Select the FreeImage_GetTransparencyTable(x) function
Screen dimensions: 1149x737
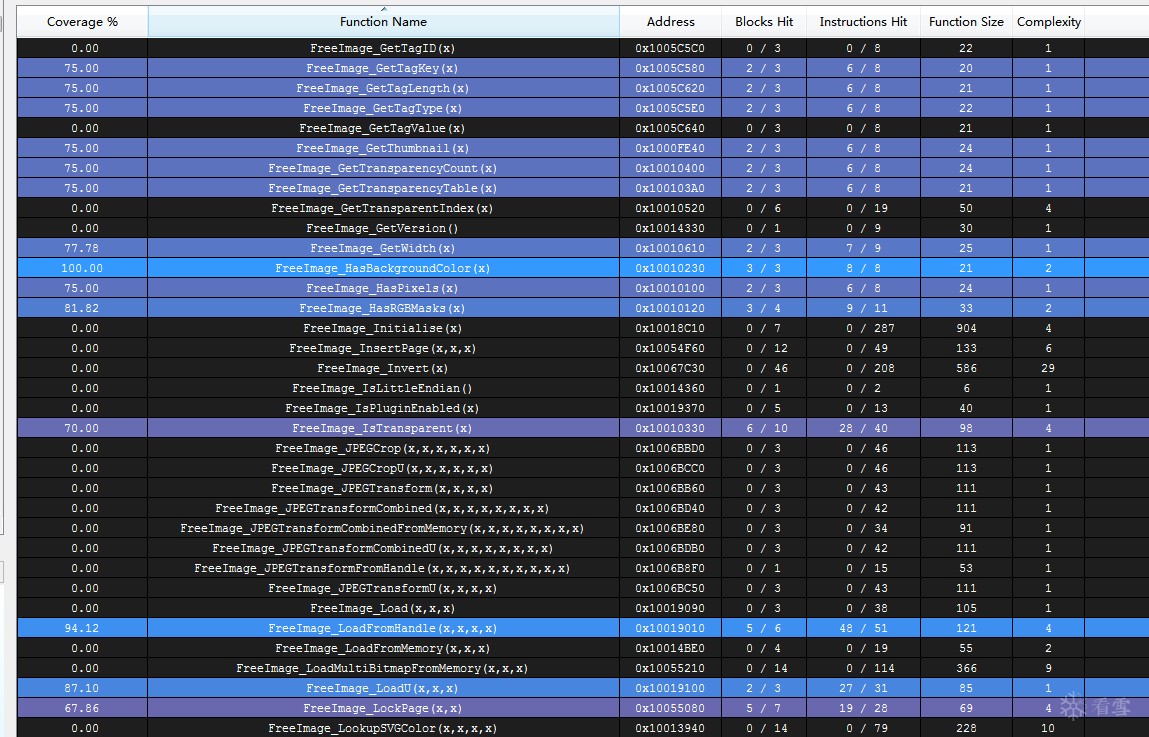click(383, 188)
